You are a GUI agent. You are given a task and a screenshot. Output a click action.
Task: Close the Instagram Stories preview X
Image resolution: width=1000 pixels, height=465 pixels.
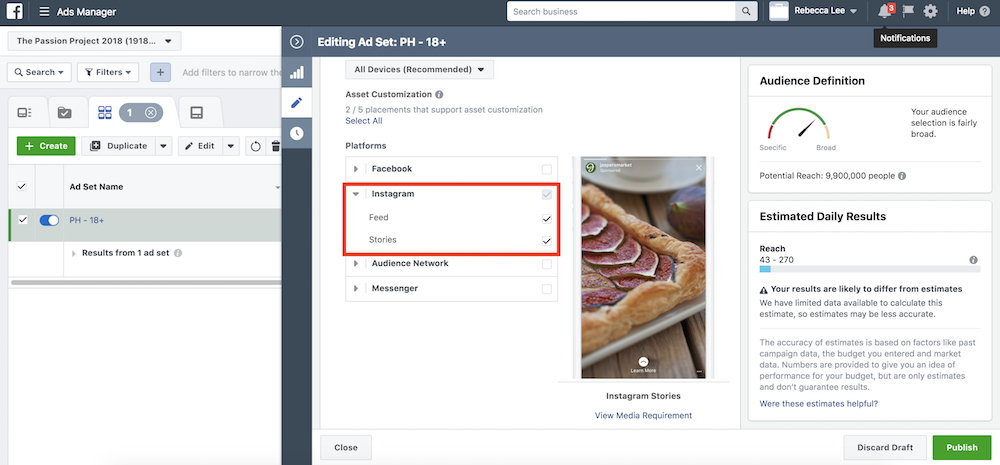click(698, 168)
